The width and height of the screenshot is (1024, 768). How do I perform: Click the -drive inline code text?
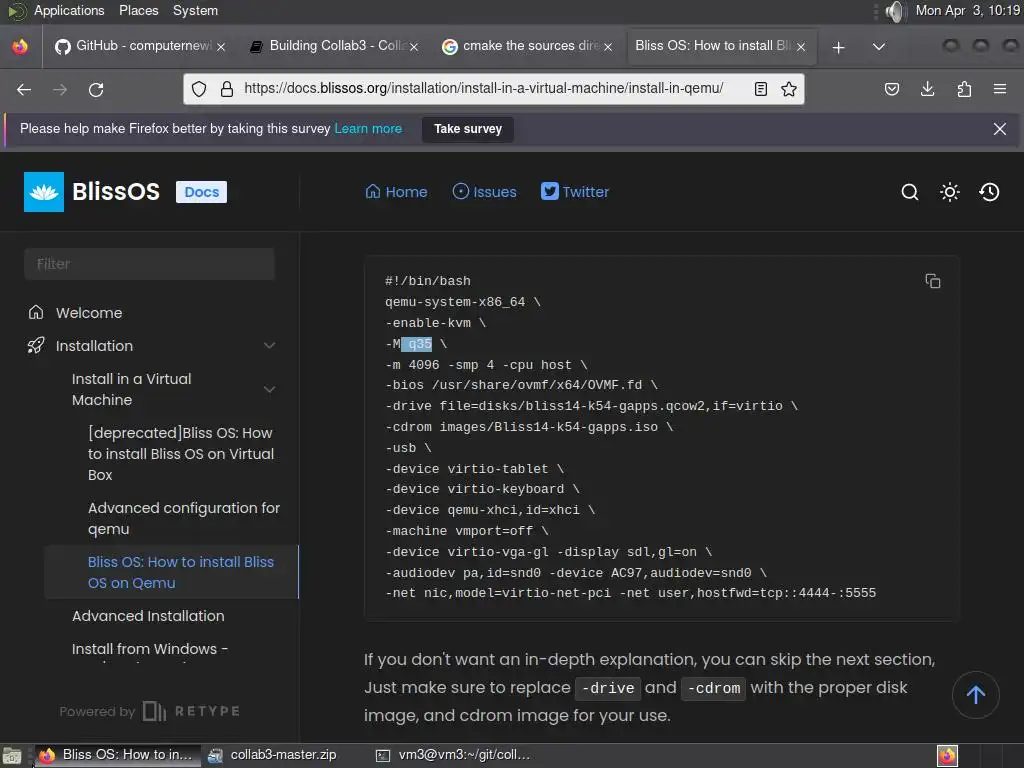coord(608,688)
